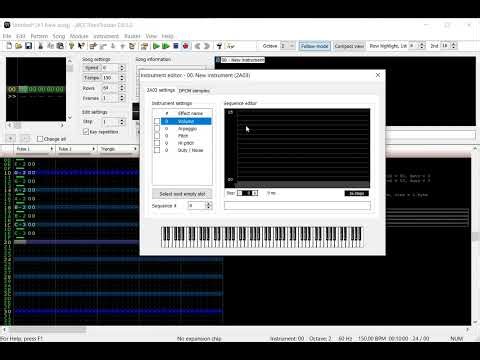The width and height of the screenshot is (480, 360).
Task: Select the Arpeggio row in effect list
Action: click(186, 128)
